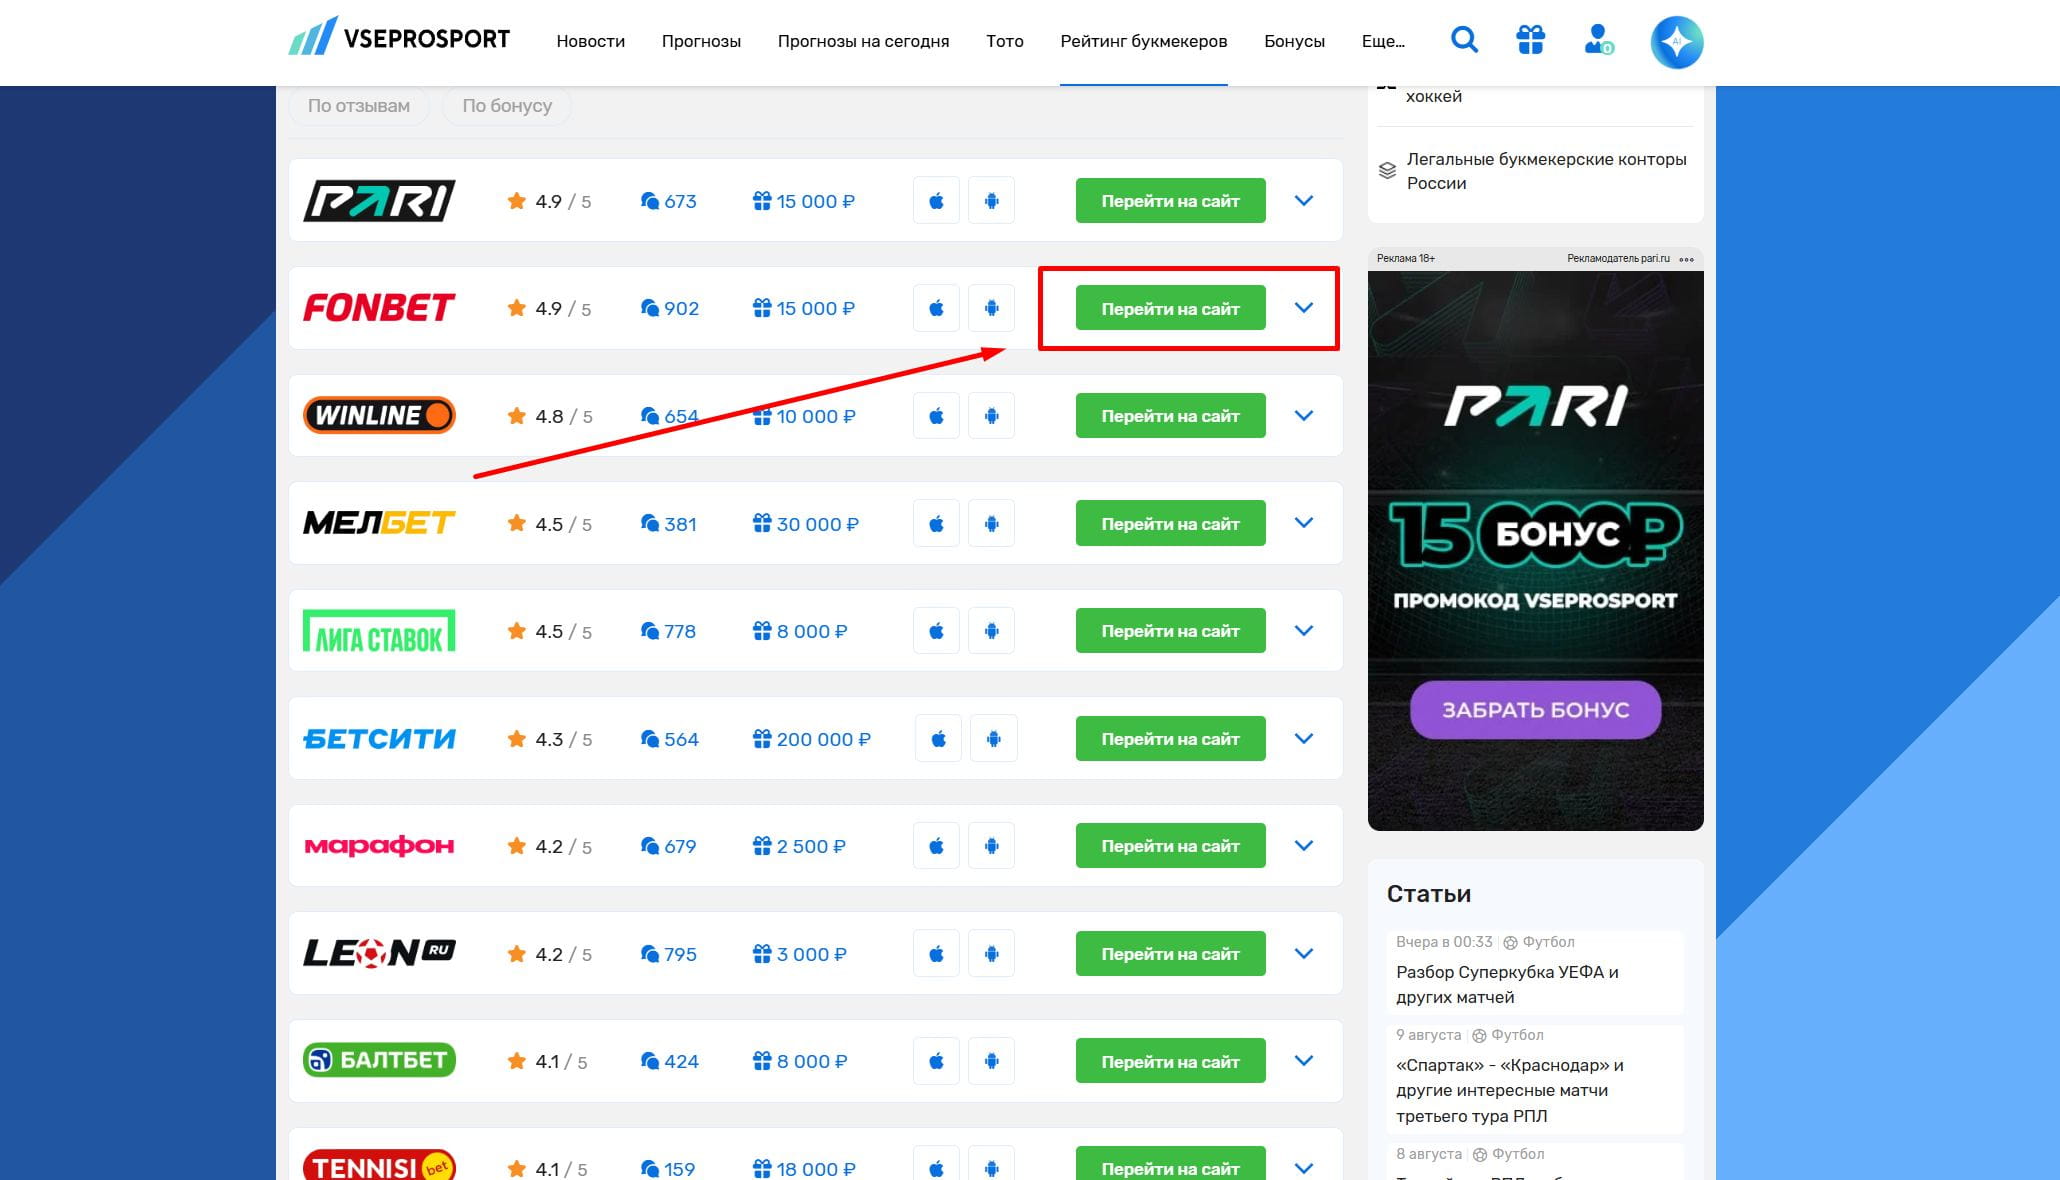Click the Apple app icon for Winline
The image size is (2060, 1180).
click(x=936, y=415)
